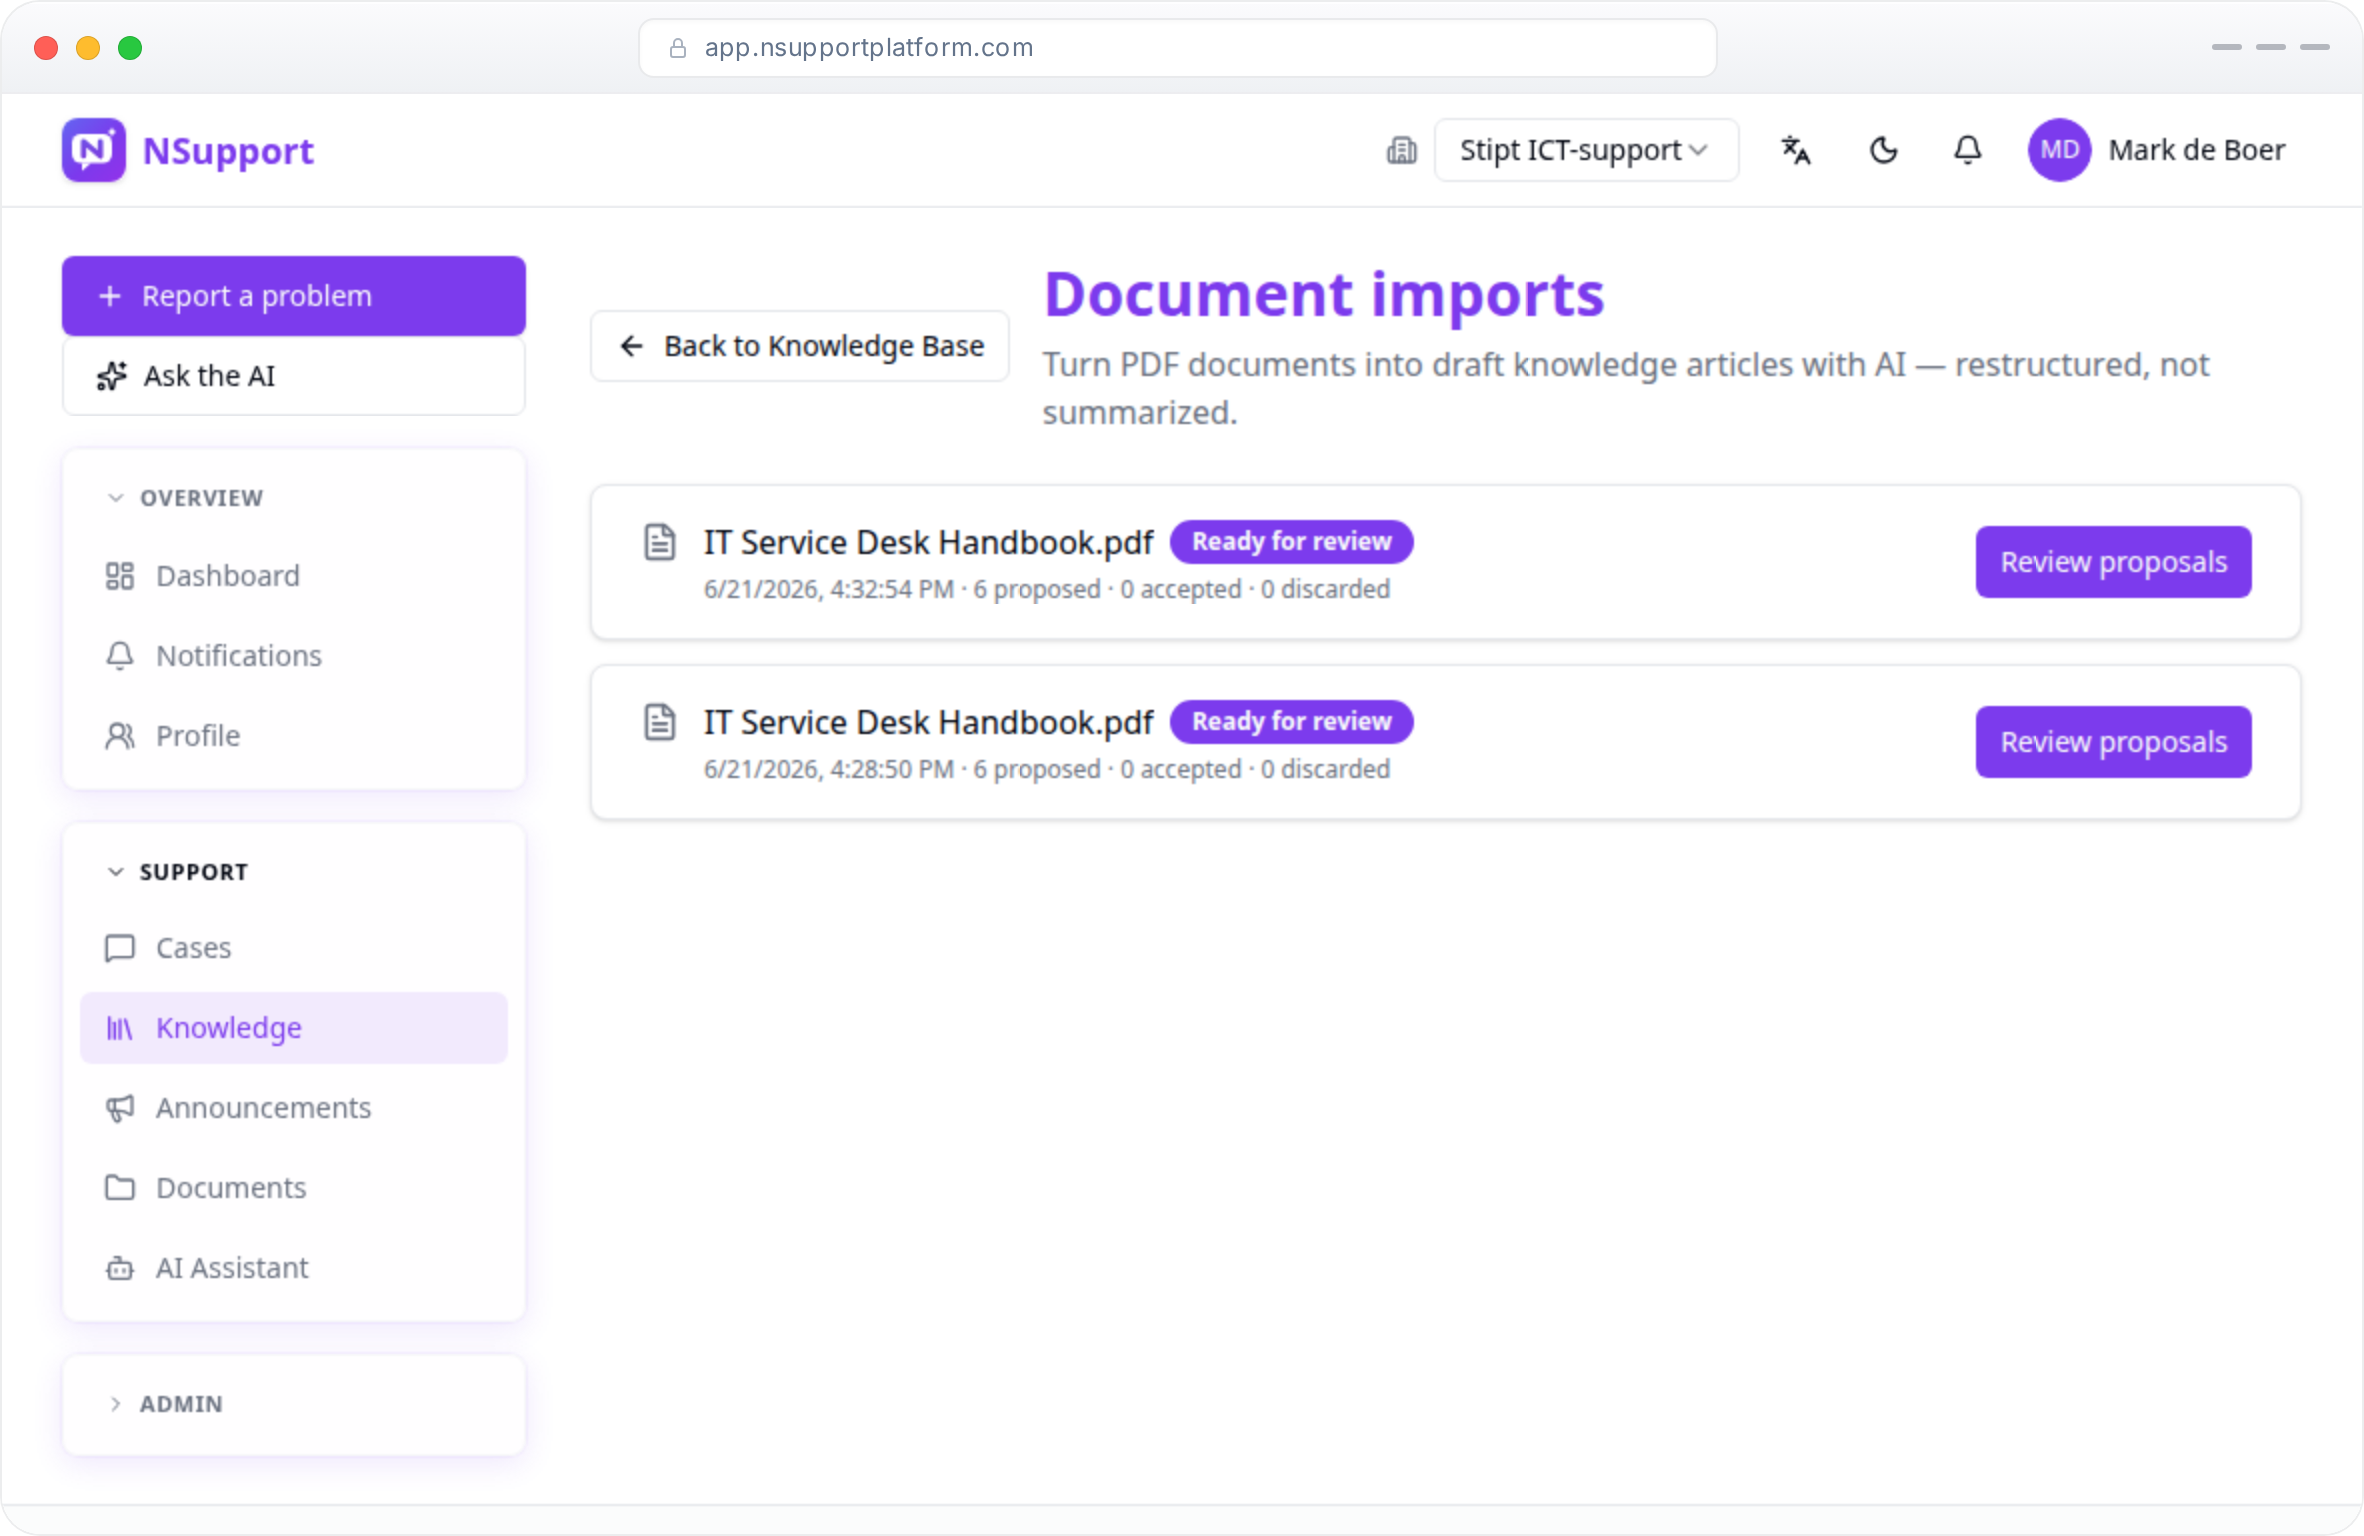The width and height of the screenshot is (2364, 1536).
Task: Open AI Assistant in sidebar
Action: [x=294, y=1268]
